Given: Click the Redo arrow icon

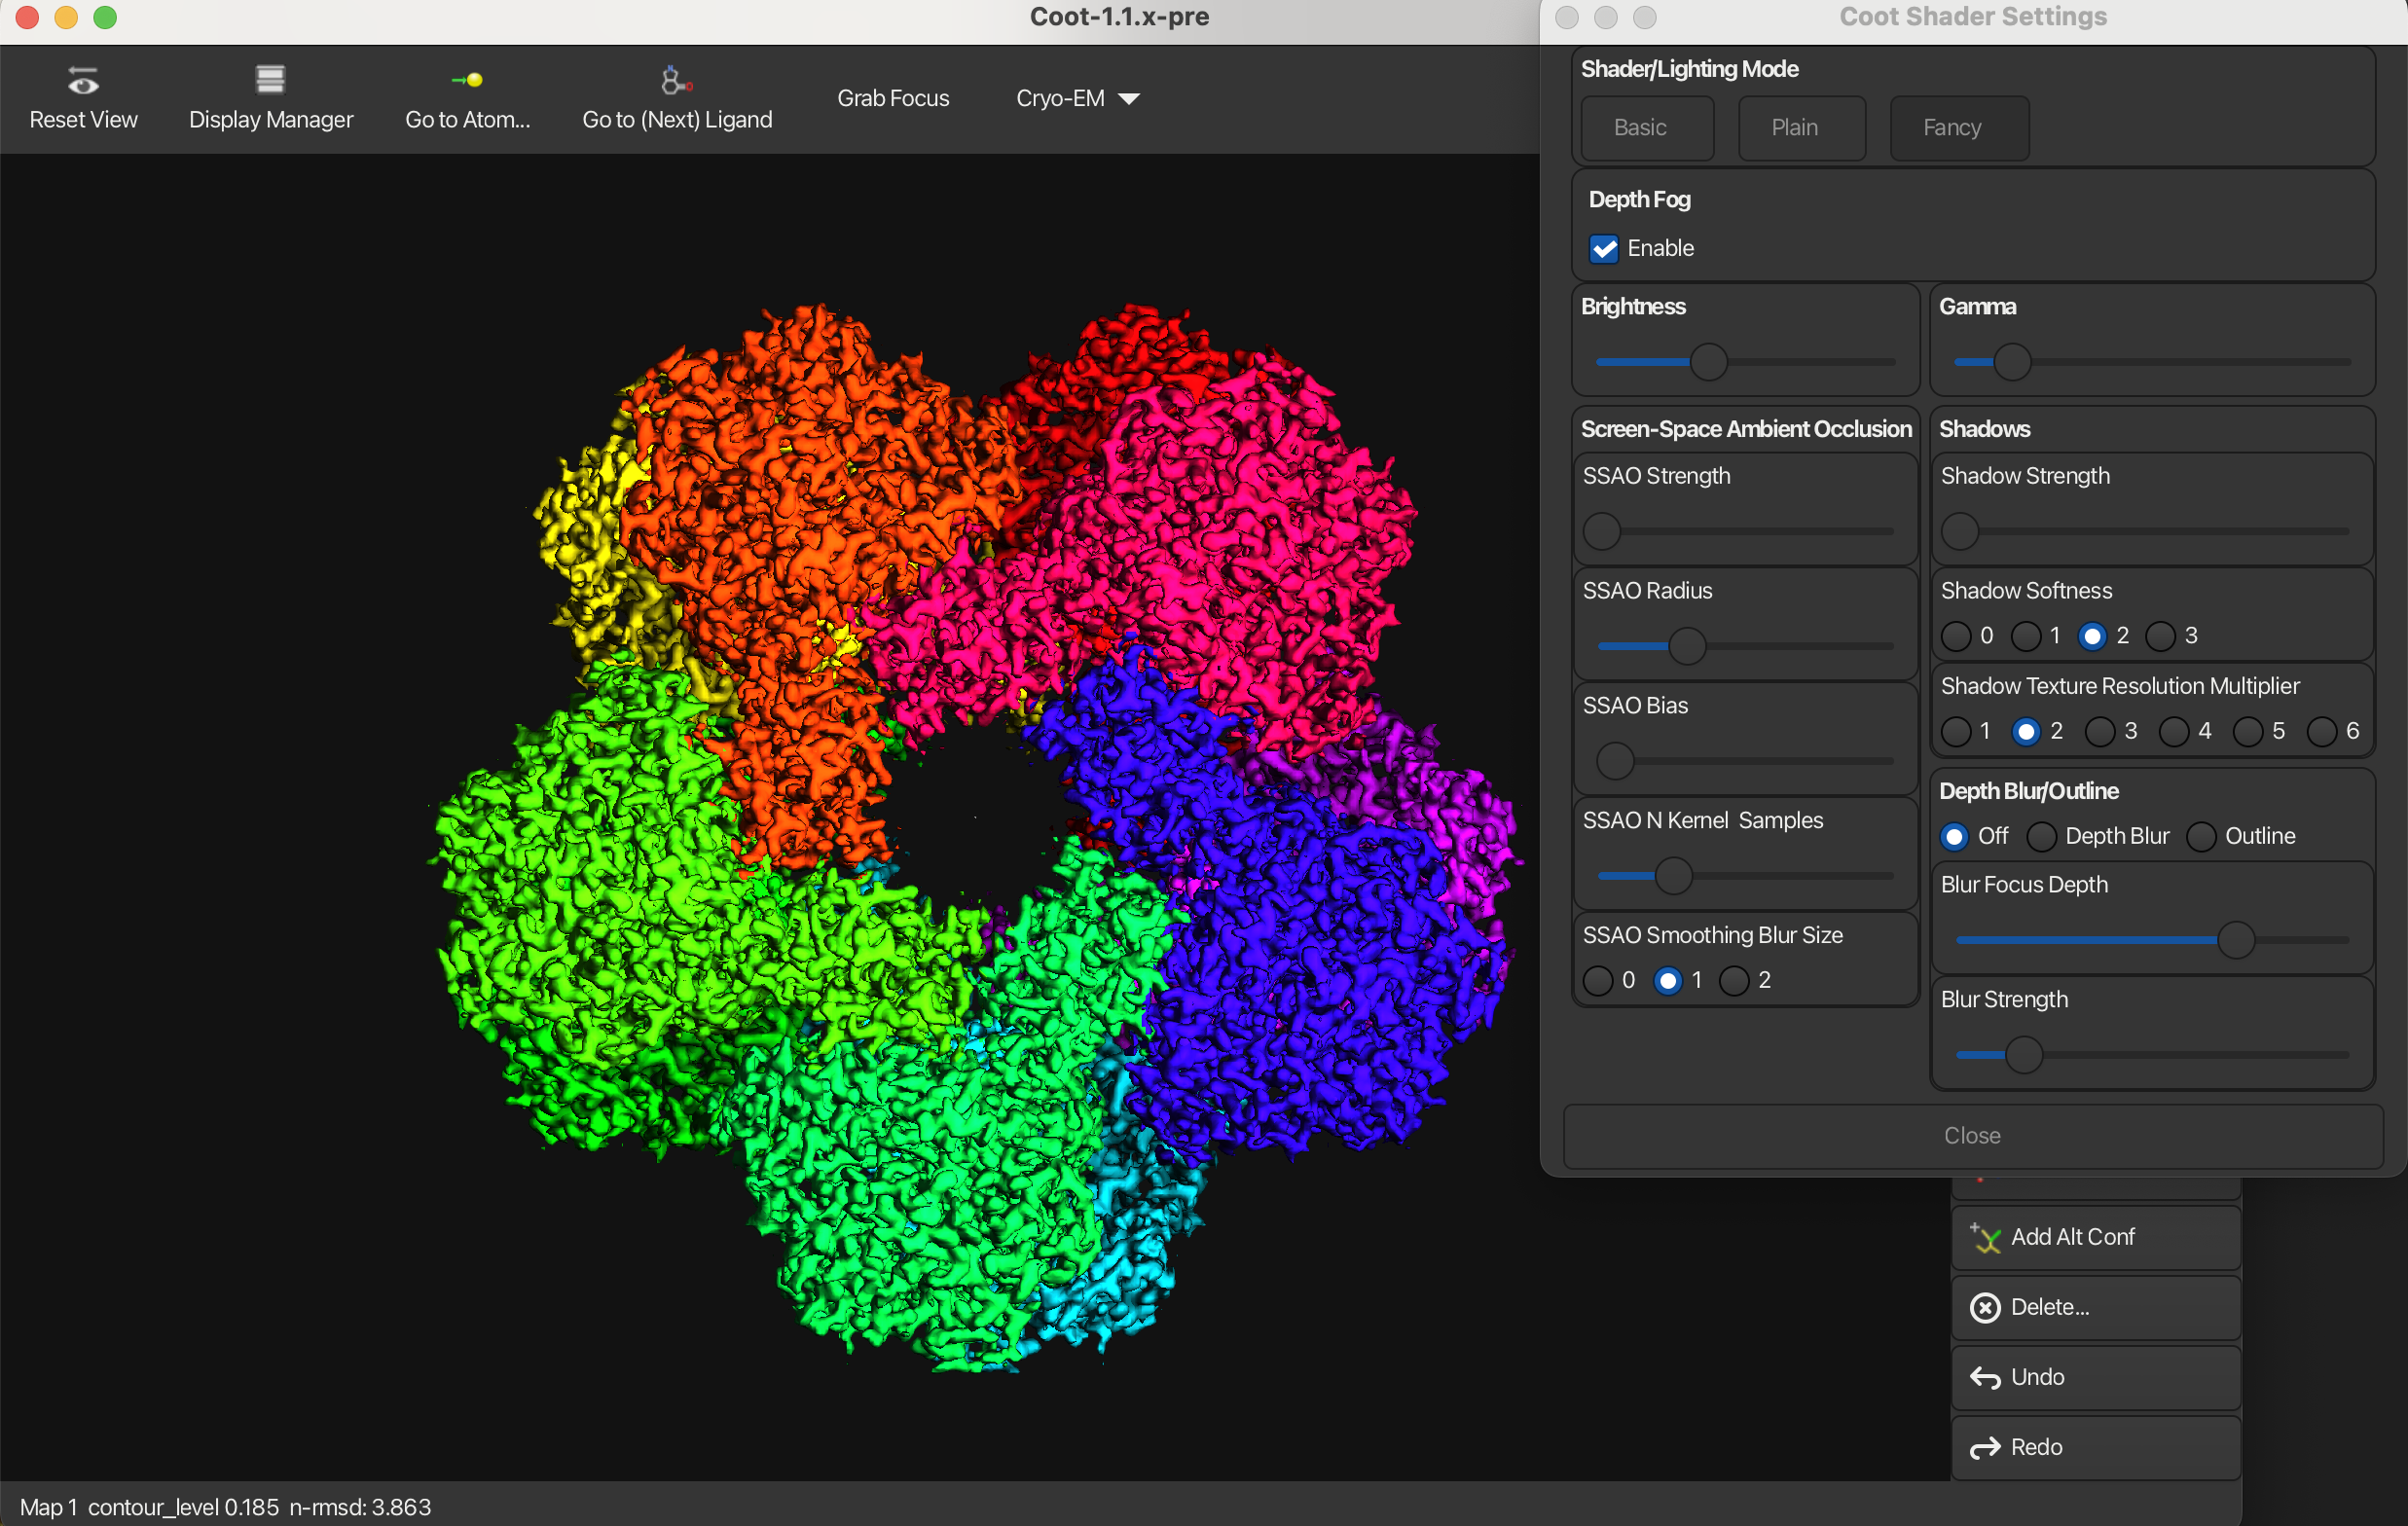Looking at the screenshot, I should tap(1984, 1448).
